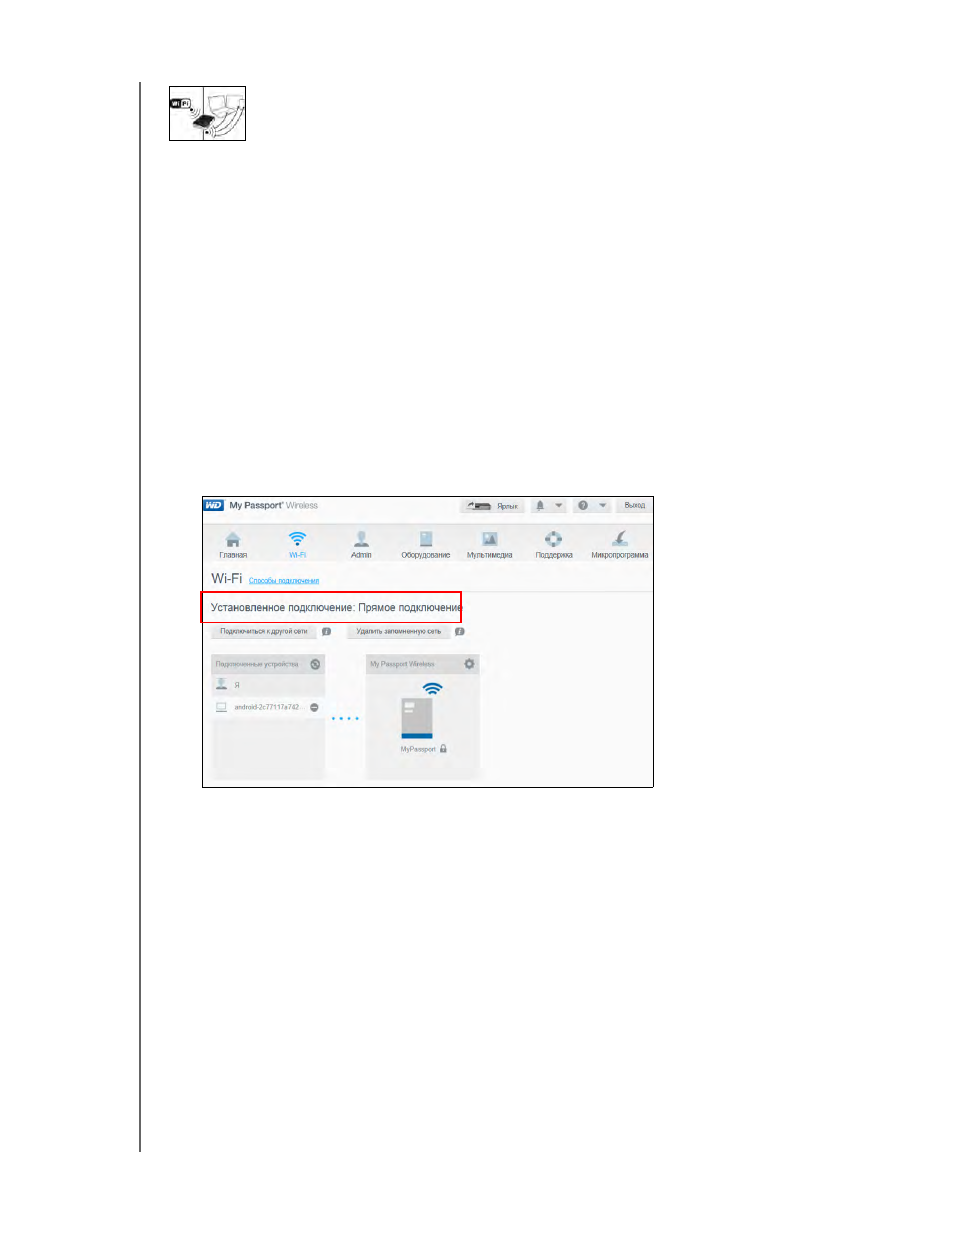Select the Я device row
This screenshot has width=954, height=1235.
click(x=268, y=686)
